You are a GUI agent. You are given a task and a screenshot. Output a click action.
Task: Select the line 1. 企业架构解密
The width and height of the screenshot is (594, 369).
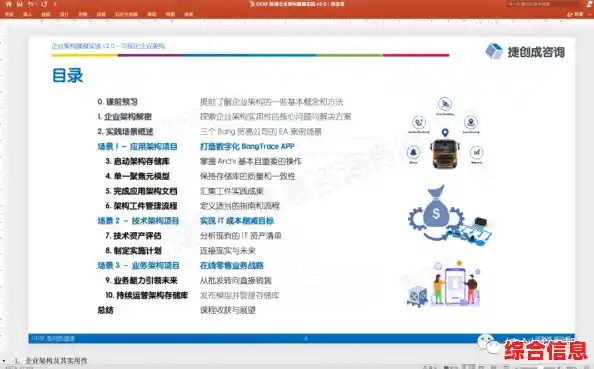(124, 116)
